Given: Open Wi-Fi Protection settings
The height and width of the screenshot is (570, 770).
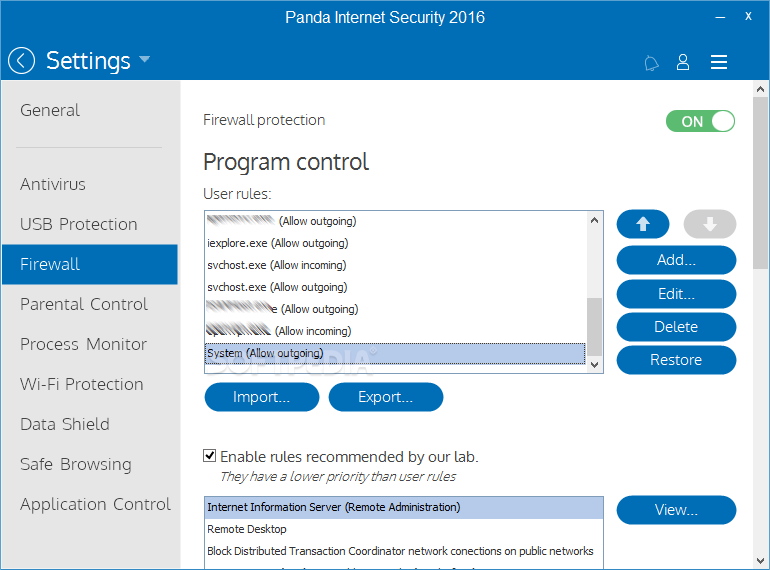Looking at the screenshot, I should point(82,384).
